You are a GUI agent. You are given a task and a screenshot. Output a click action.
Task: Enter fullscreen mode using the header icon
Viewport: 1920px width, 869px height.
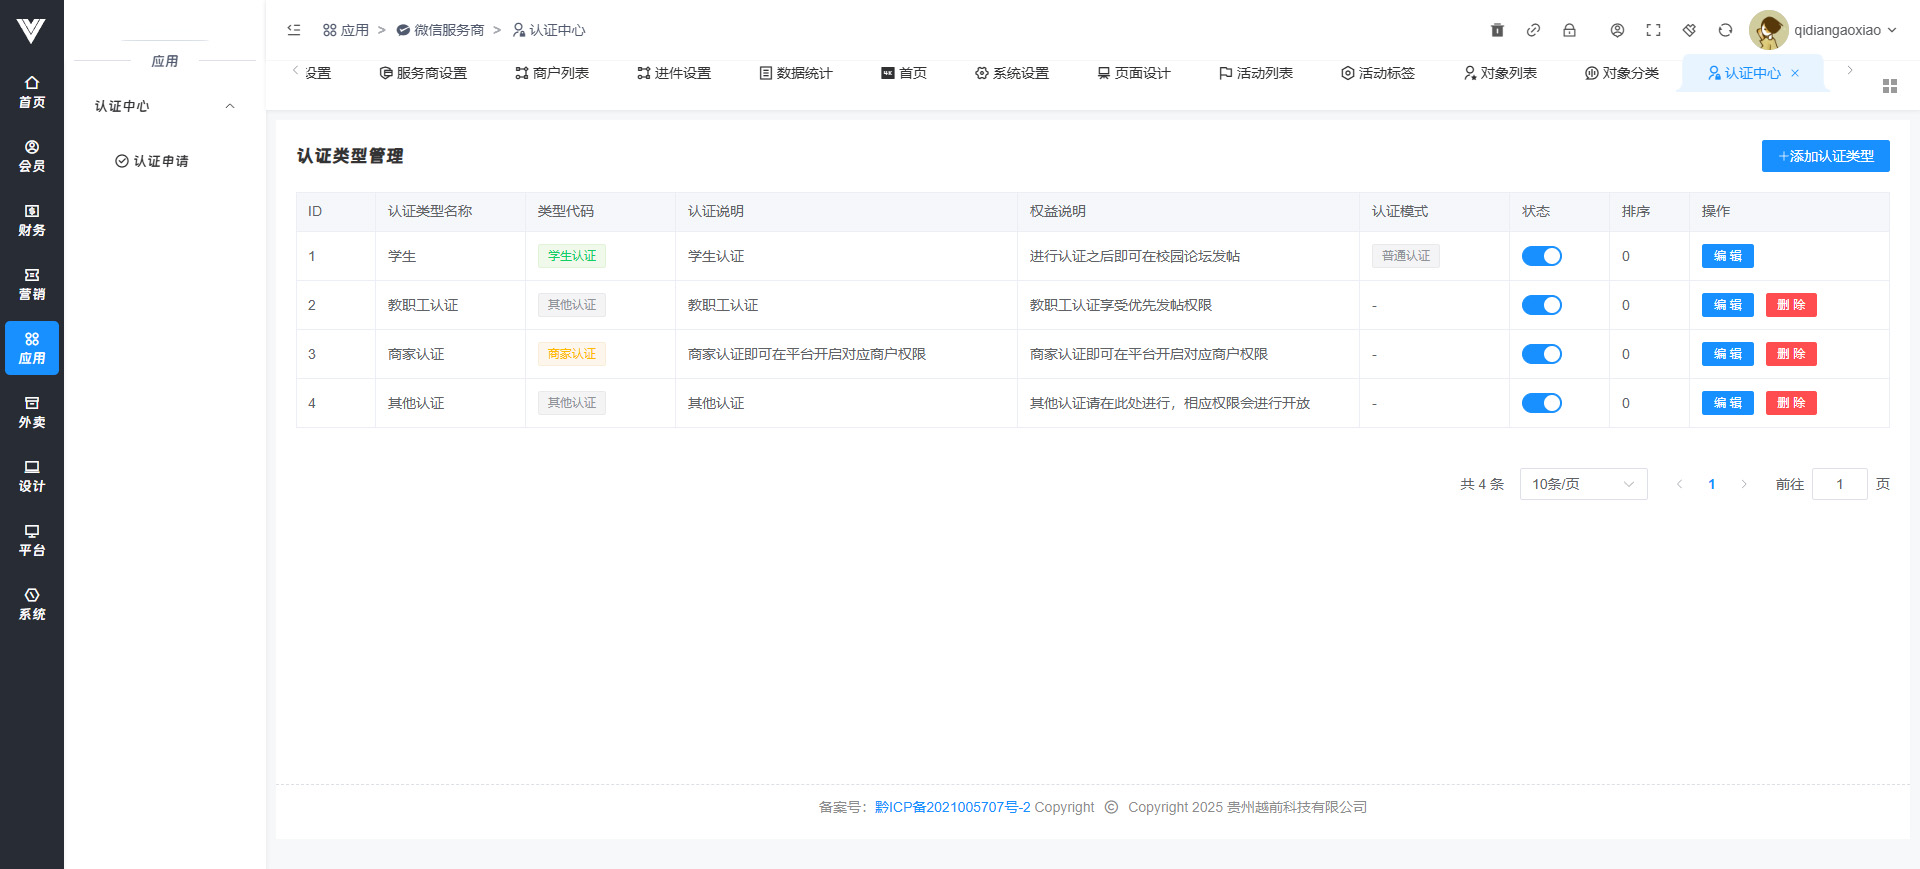coord(1653,30)
